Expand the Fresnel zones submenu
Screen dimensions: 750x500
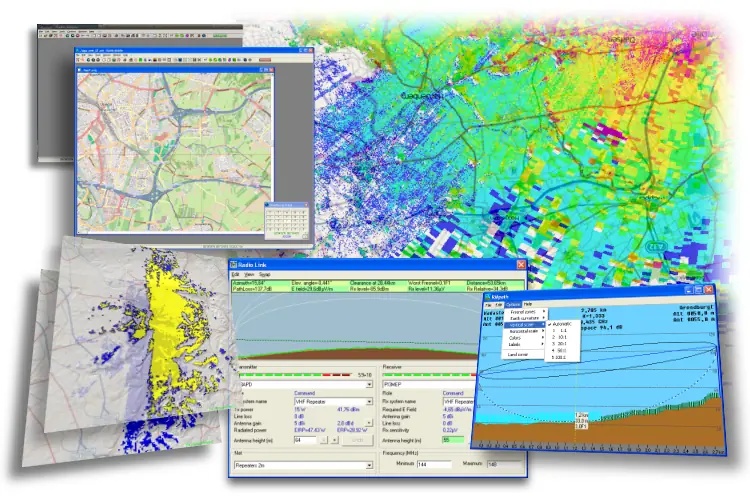525,311
